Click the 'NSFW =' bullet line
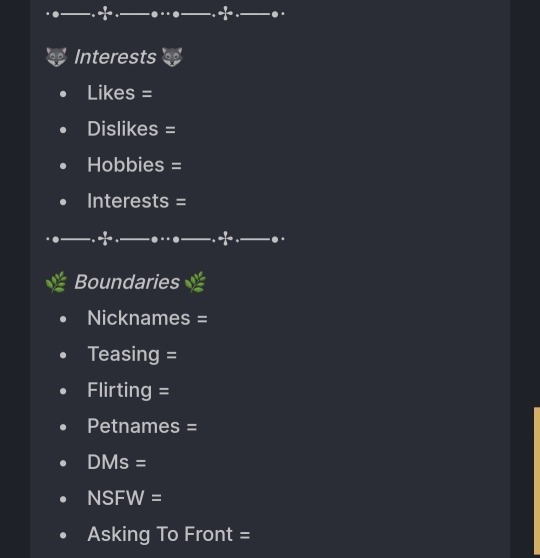540x558 pixels. [x=125, y=498]
